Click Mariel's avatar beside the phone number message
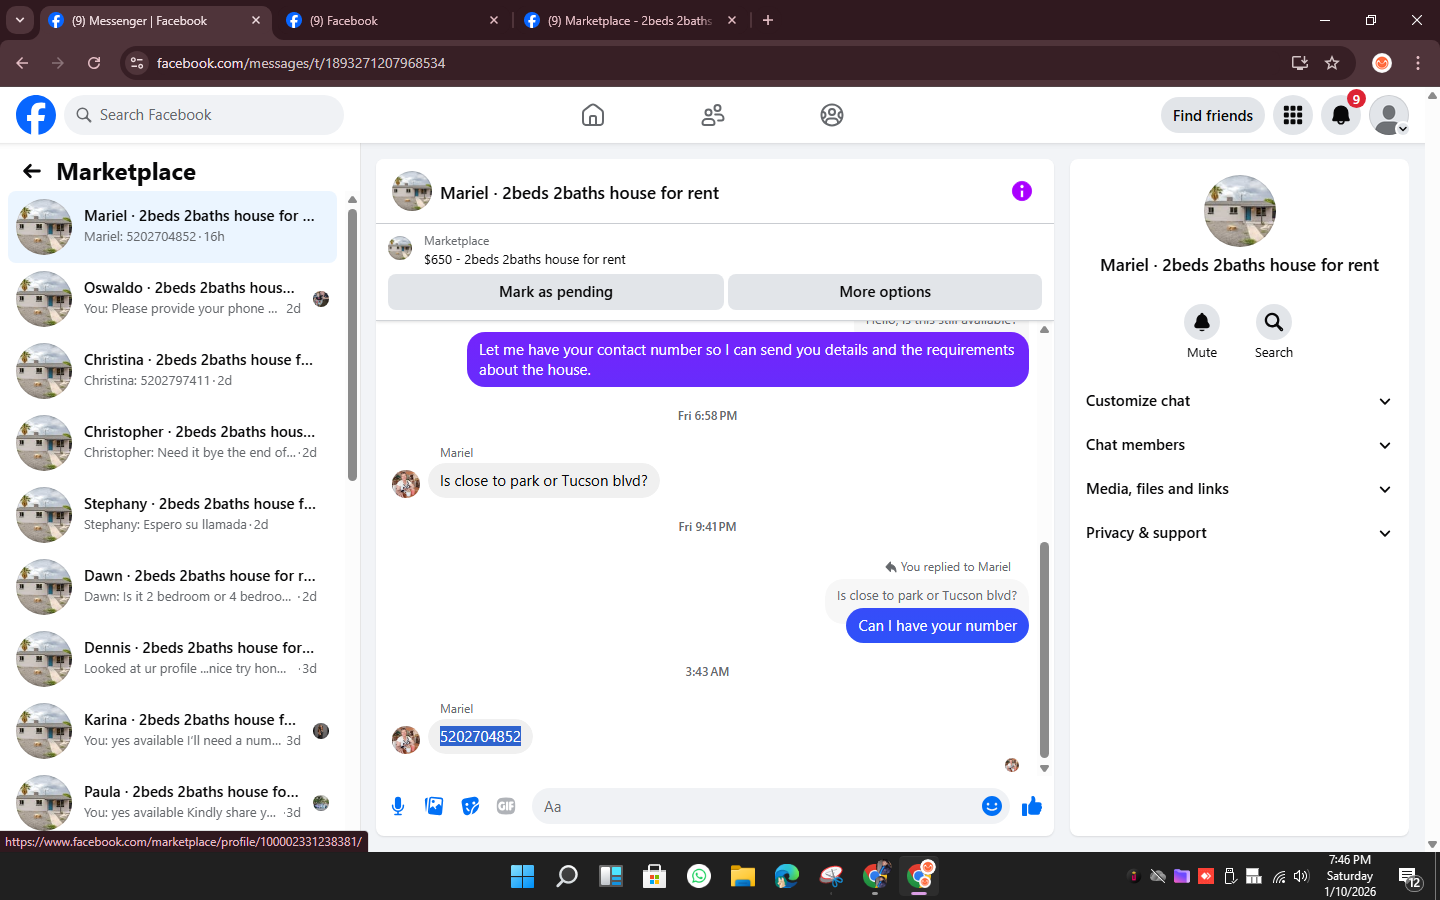 pyautogui.click(x=406, y=739)
